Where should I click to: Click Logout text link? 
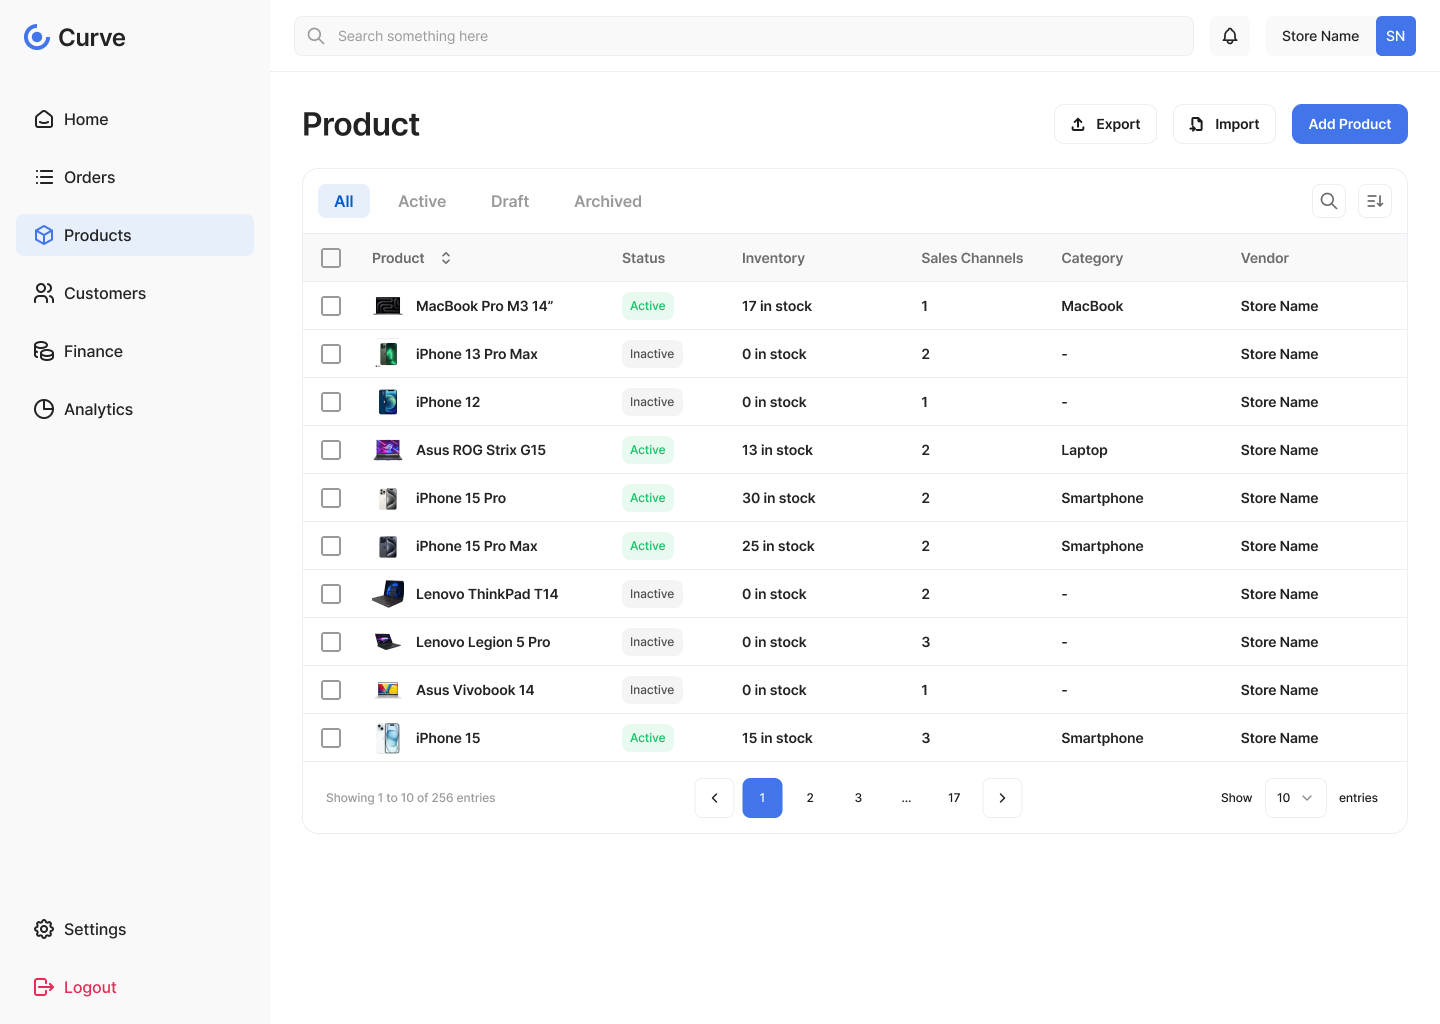click(90, 987)
